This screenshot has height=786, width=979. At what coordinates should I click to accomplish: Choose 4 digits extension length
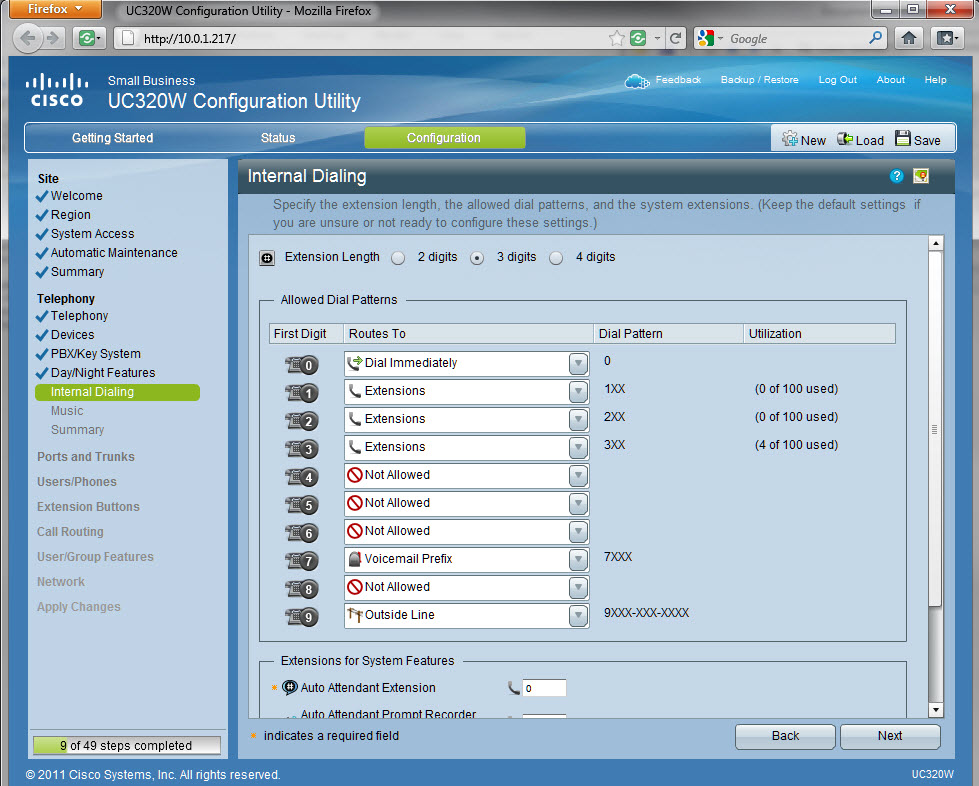556,258
